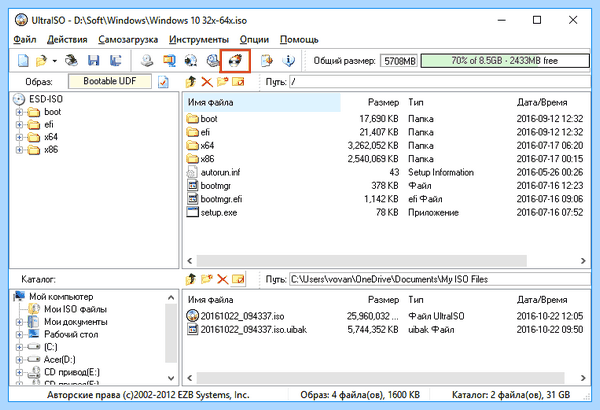Expand the x64 folder in image tree

[x=19, y=137]
